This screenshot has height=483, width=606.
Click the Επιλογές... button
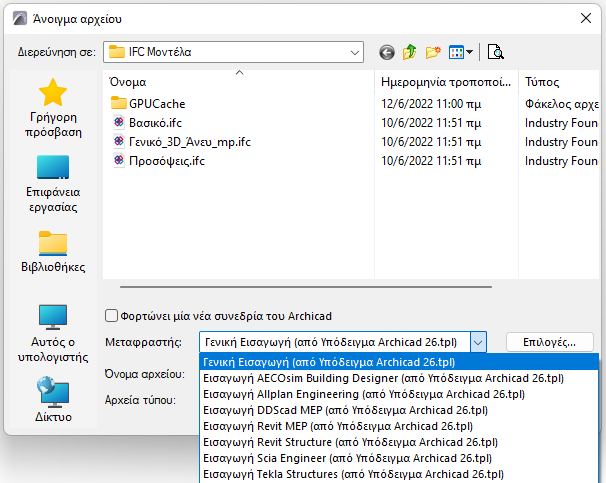click(x=550, y=342)
